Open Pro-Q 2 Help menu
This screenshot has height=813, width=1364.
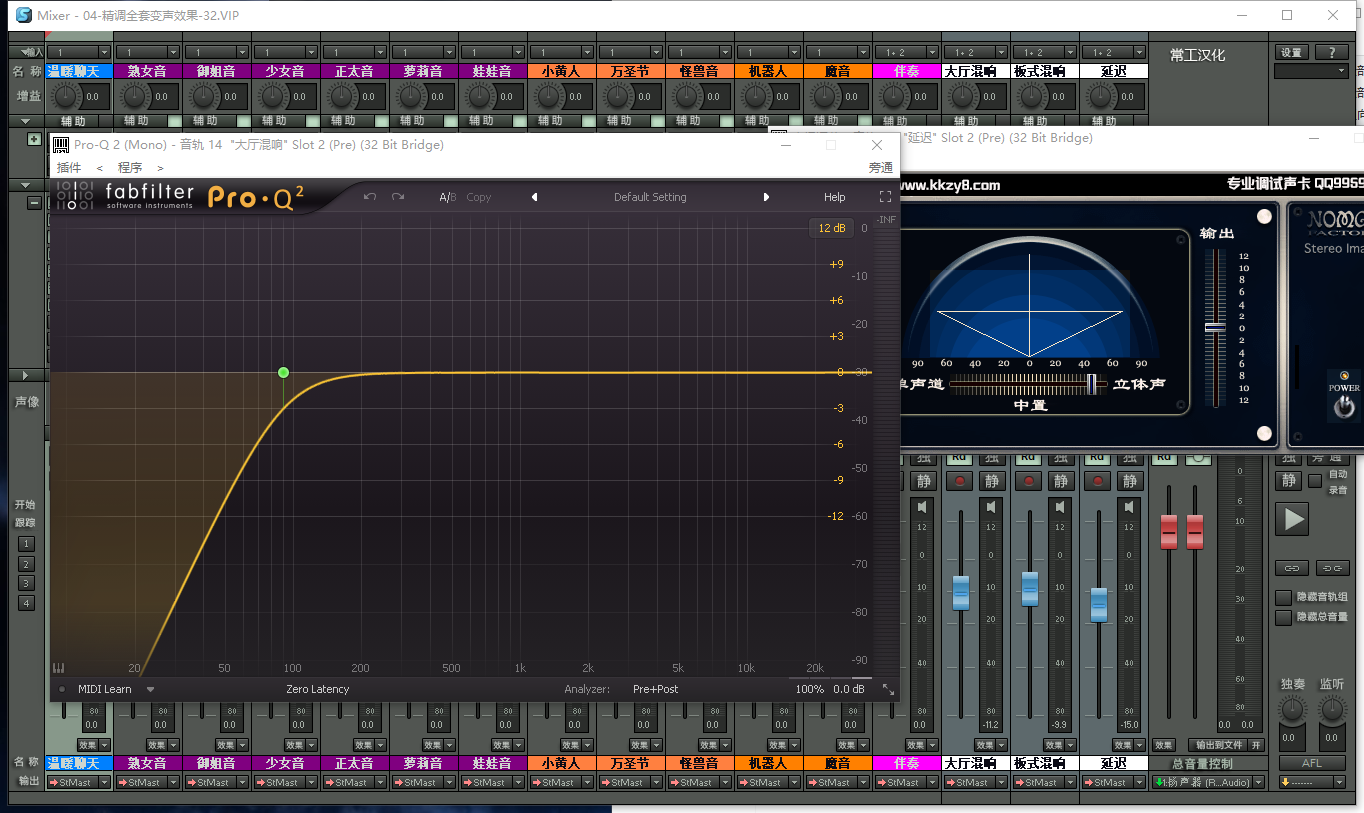click(x=834, y=197)
